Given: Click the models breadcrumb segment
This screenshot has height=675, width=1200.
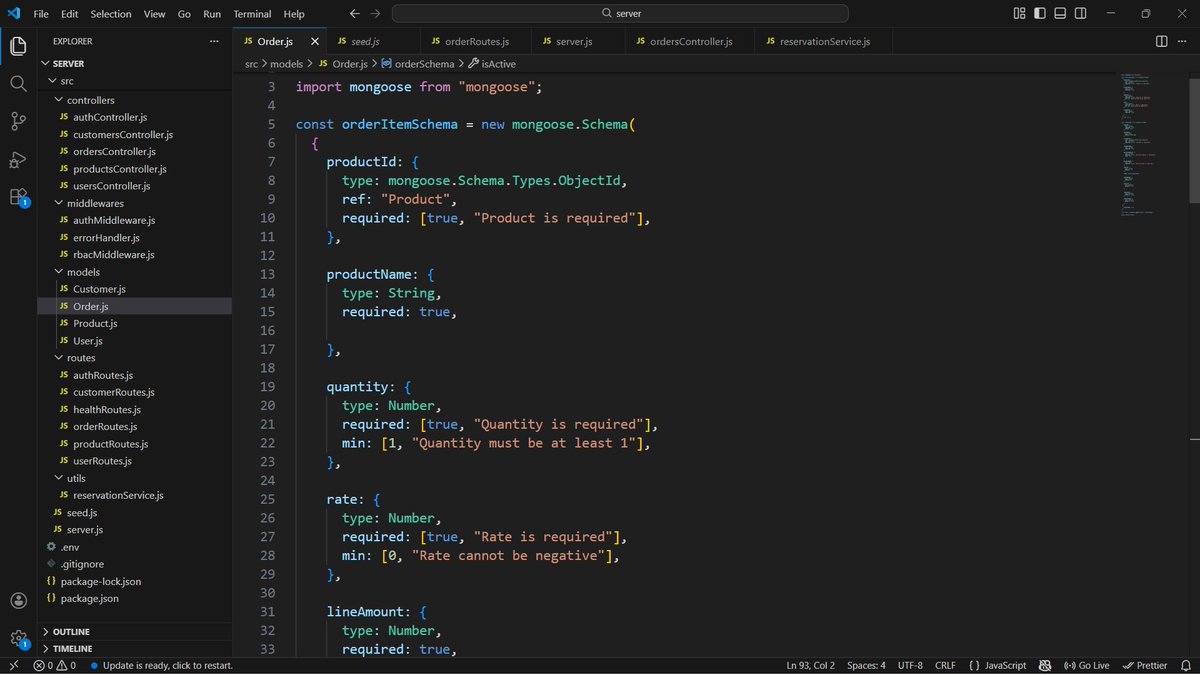Looking at the screenshot, I should click(x=286, y=63).
